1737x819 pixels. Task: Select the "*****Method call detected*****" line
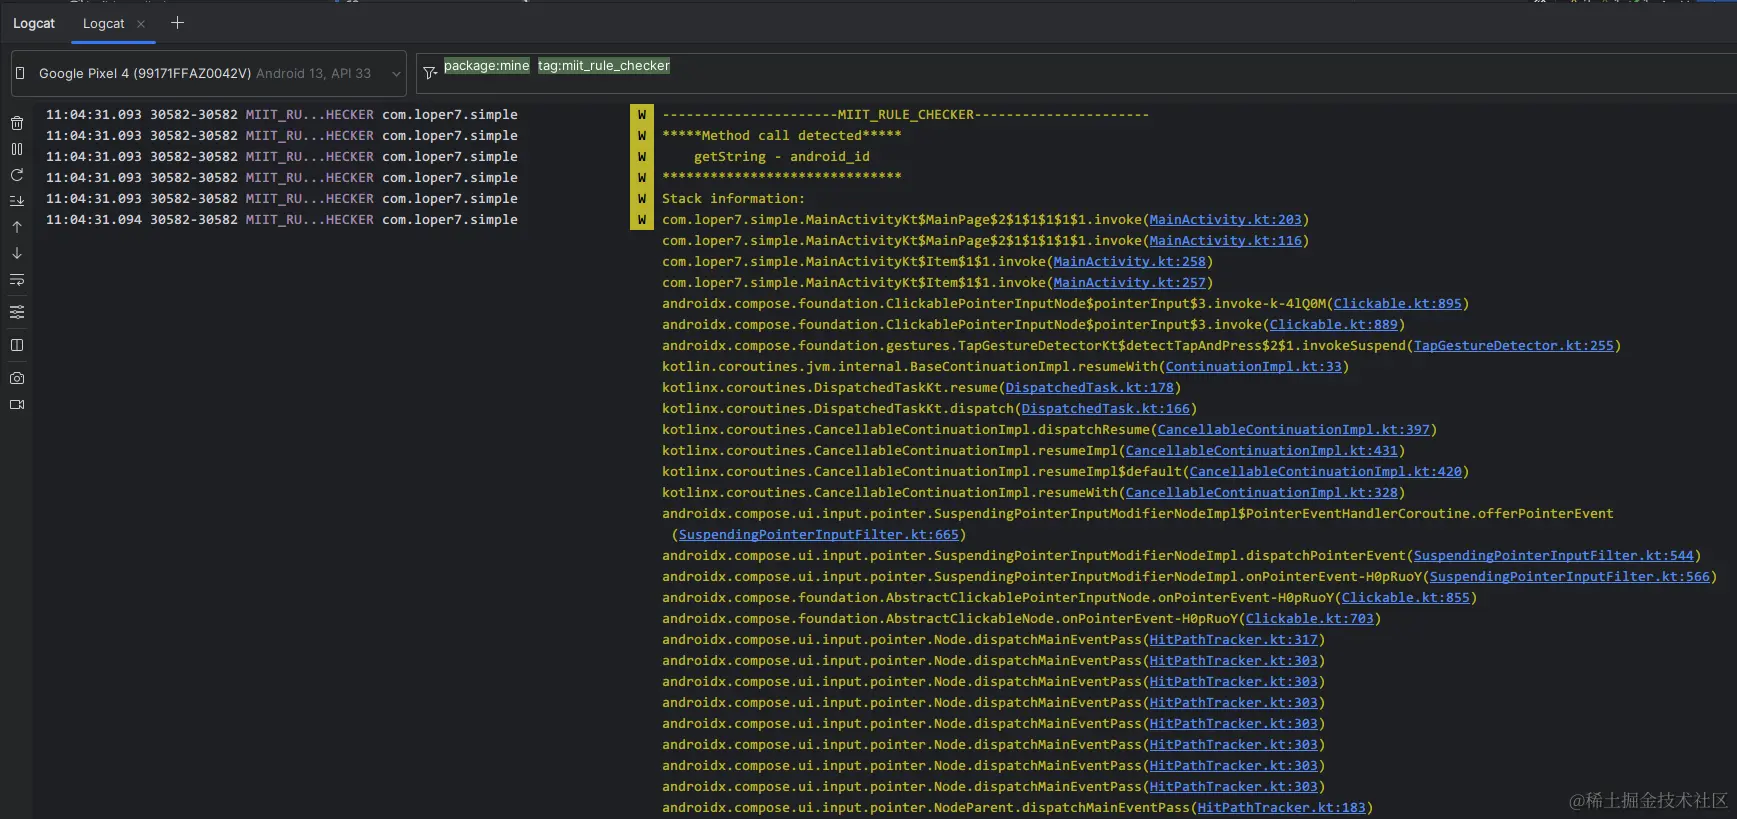[x=781, y=135]
